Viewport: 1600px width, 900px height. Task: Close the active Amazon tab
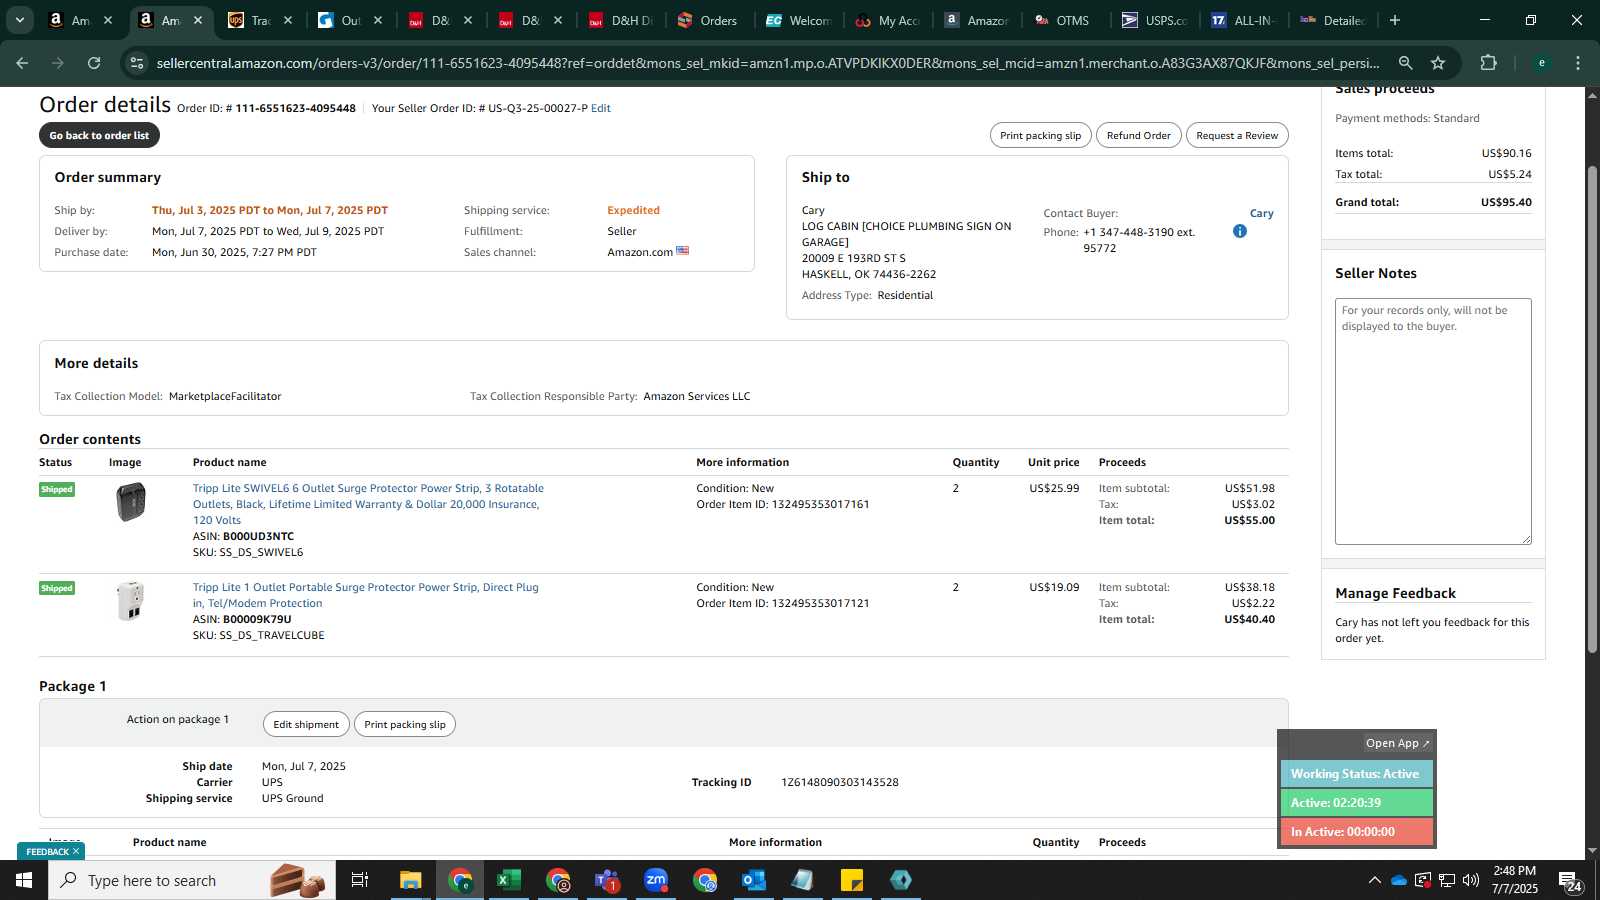click(198, 20)
